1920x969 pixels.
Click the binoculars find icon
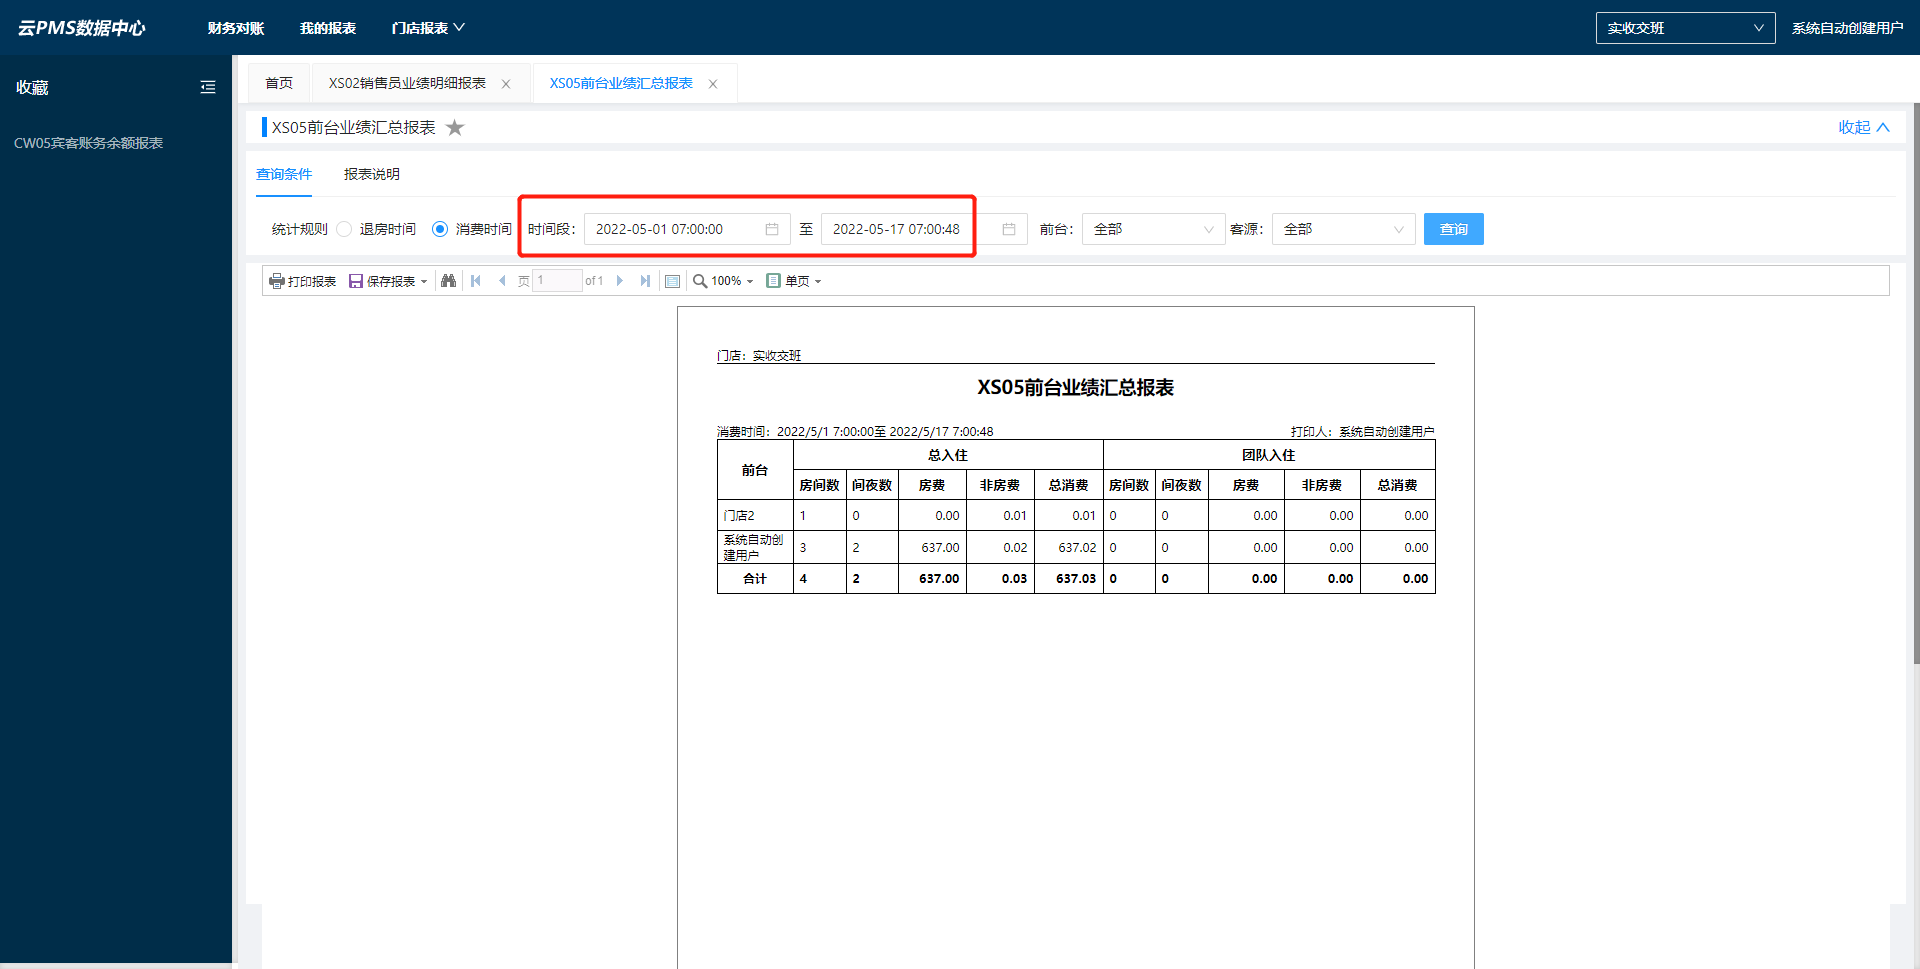pyautogui.click(x=448, y=281)
